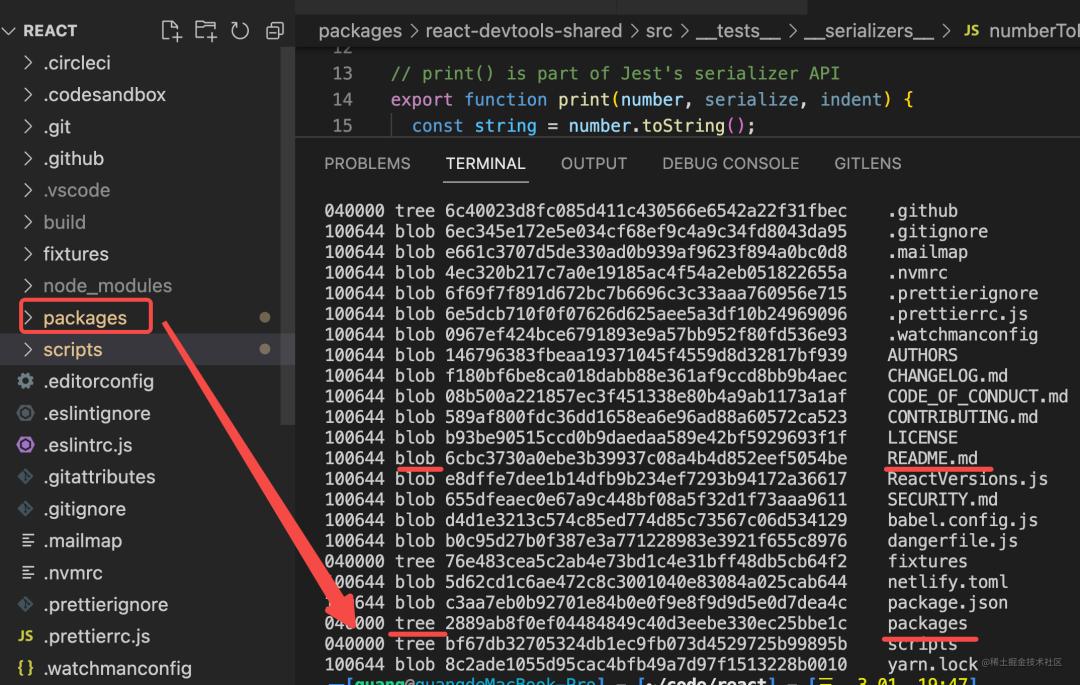The width and height of the screenshot is (1080, 685).
Task: Click the gear icon of .editorconfig file
Action: tap(25, 381)
